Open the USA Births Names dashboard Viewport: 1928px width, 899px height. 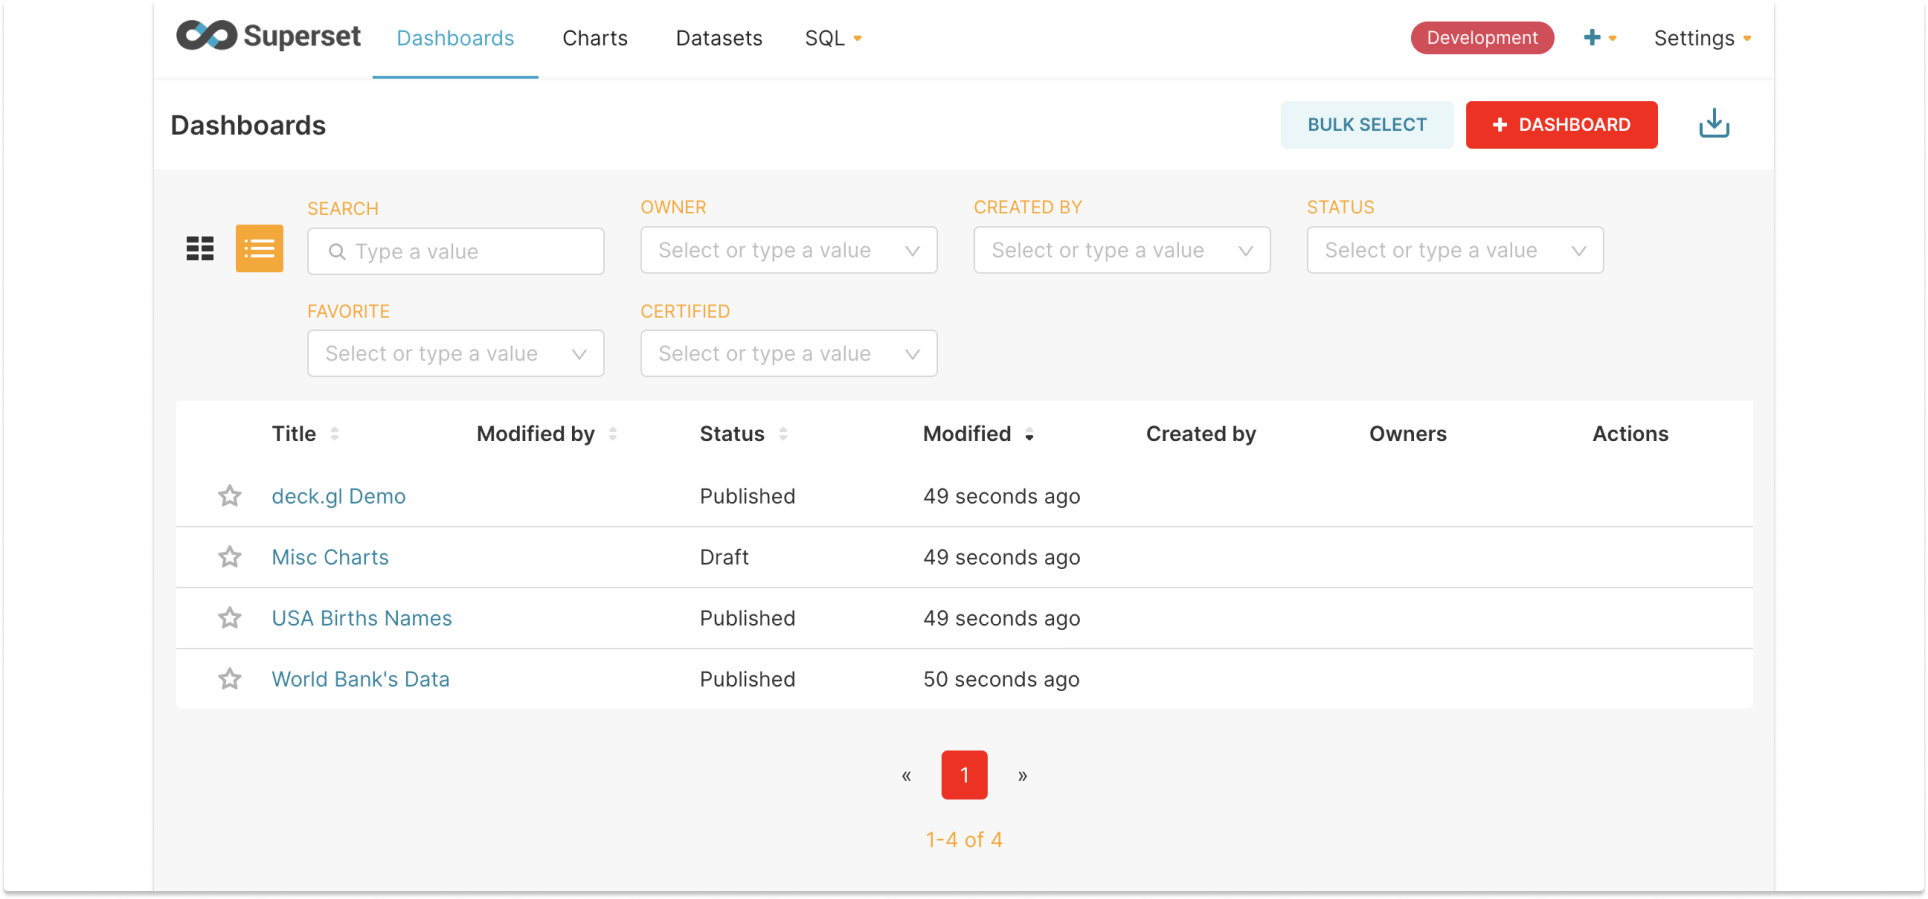(362, 618)
